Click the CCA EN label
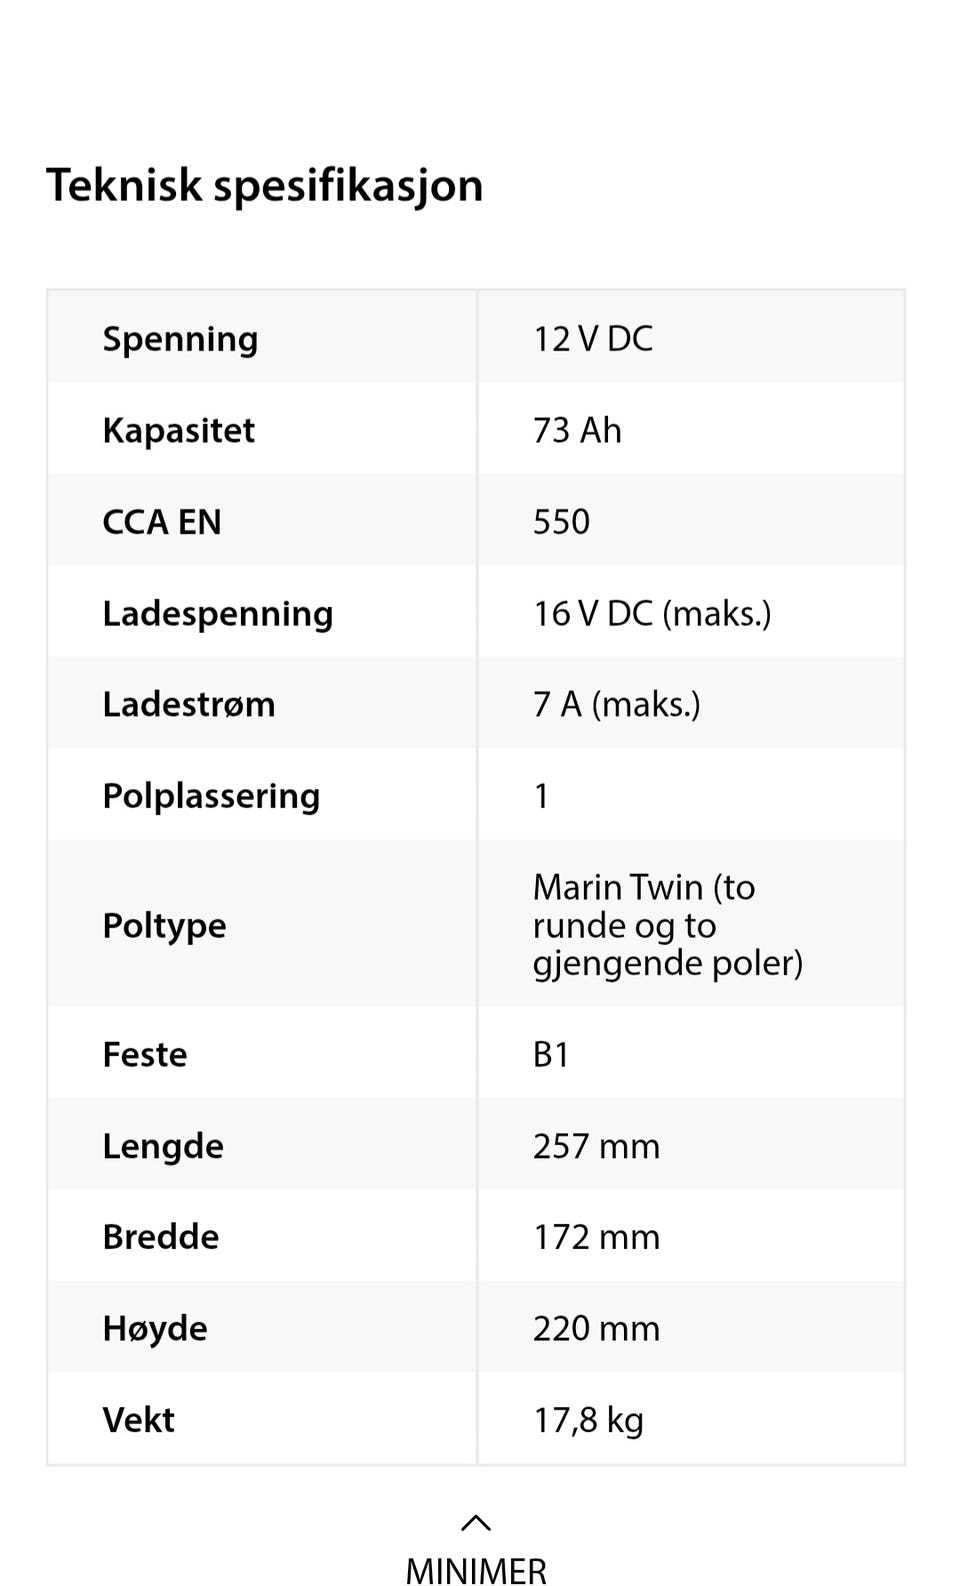 tap(162, 522)
